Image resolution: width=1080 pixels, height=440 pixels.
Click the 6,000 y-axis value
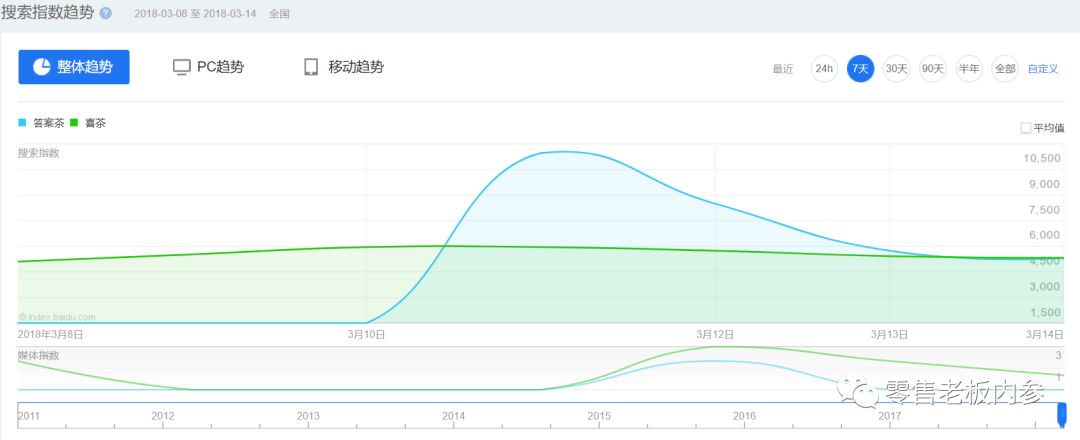(1045, 235)
